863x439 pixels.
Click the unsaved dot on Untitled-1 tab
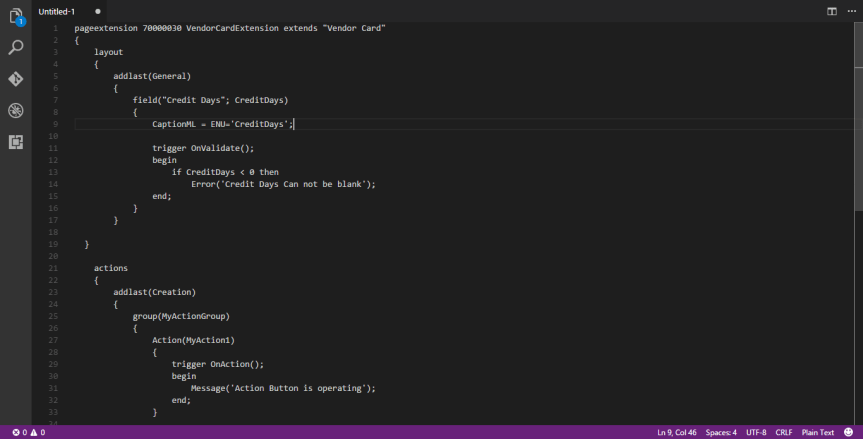pyautogui.click(x=98, y=12)
